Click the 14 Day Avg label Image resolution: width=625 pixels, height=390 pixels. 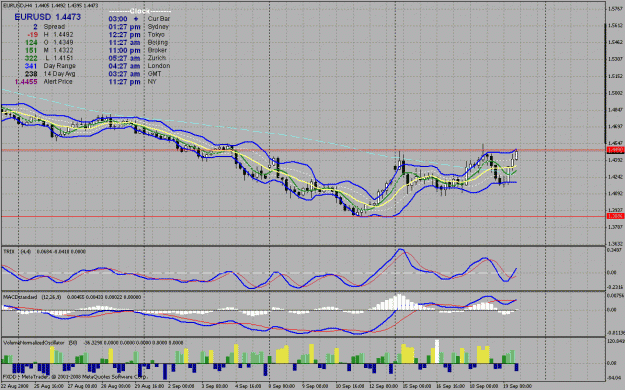[x=59, y=74]
